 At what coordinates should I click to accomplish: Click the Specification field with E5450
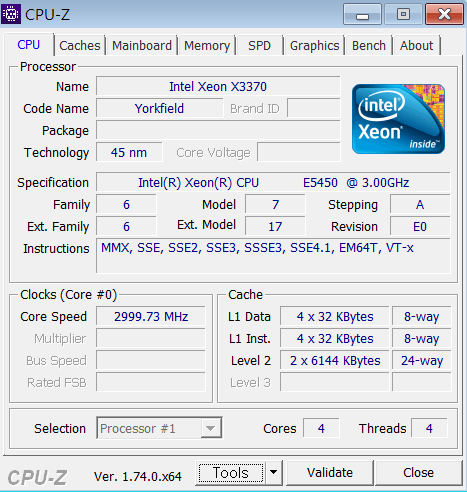273,183
